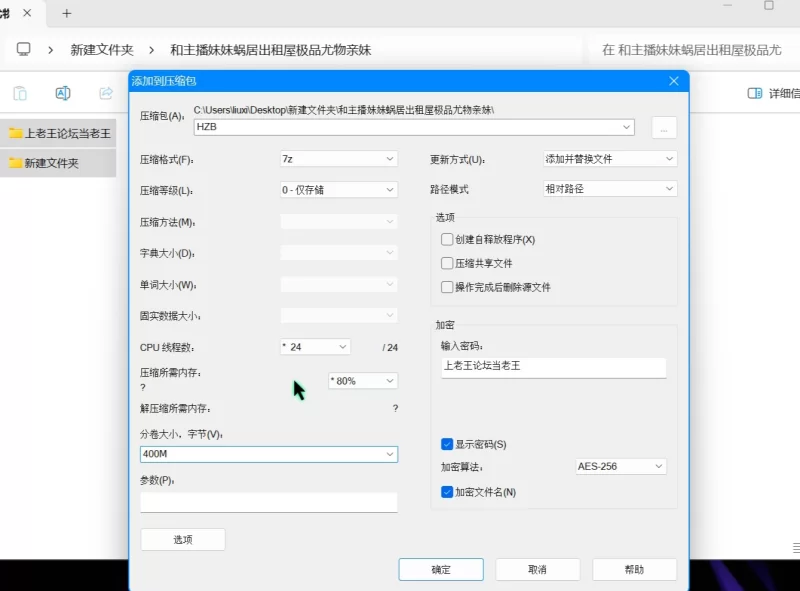The image size is (800, 591).
Task: Enable 创建自释放程序(X) checkbox
Action: 447,239
